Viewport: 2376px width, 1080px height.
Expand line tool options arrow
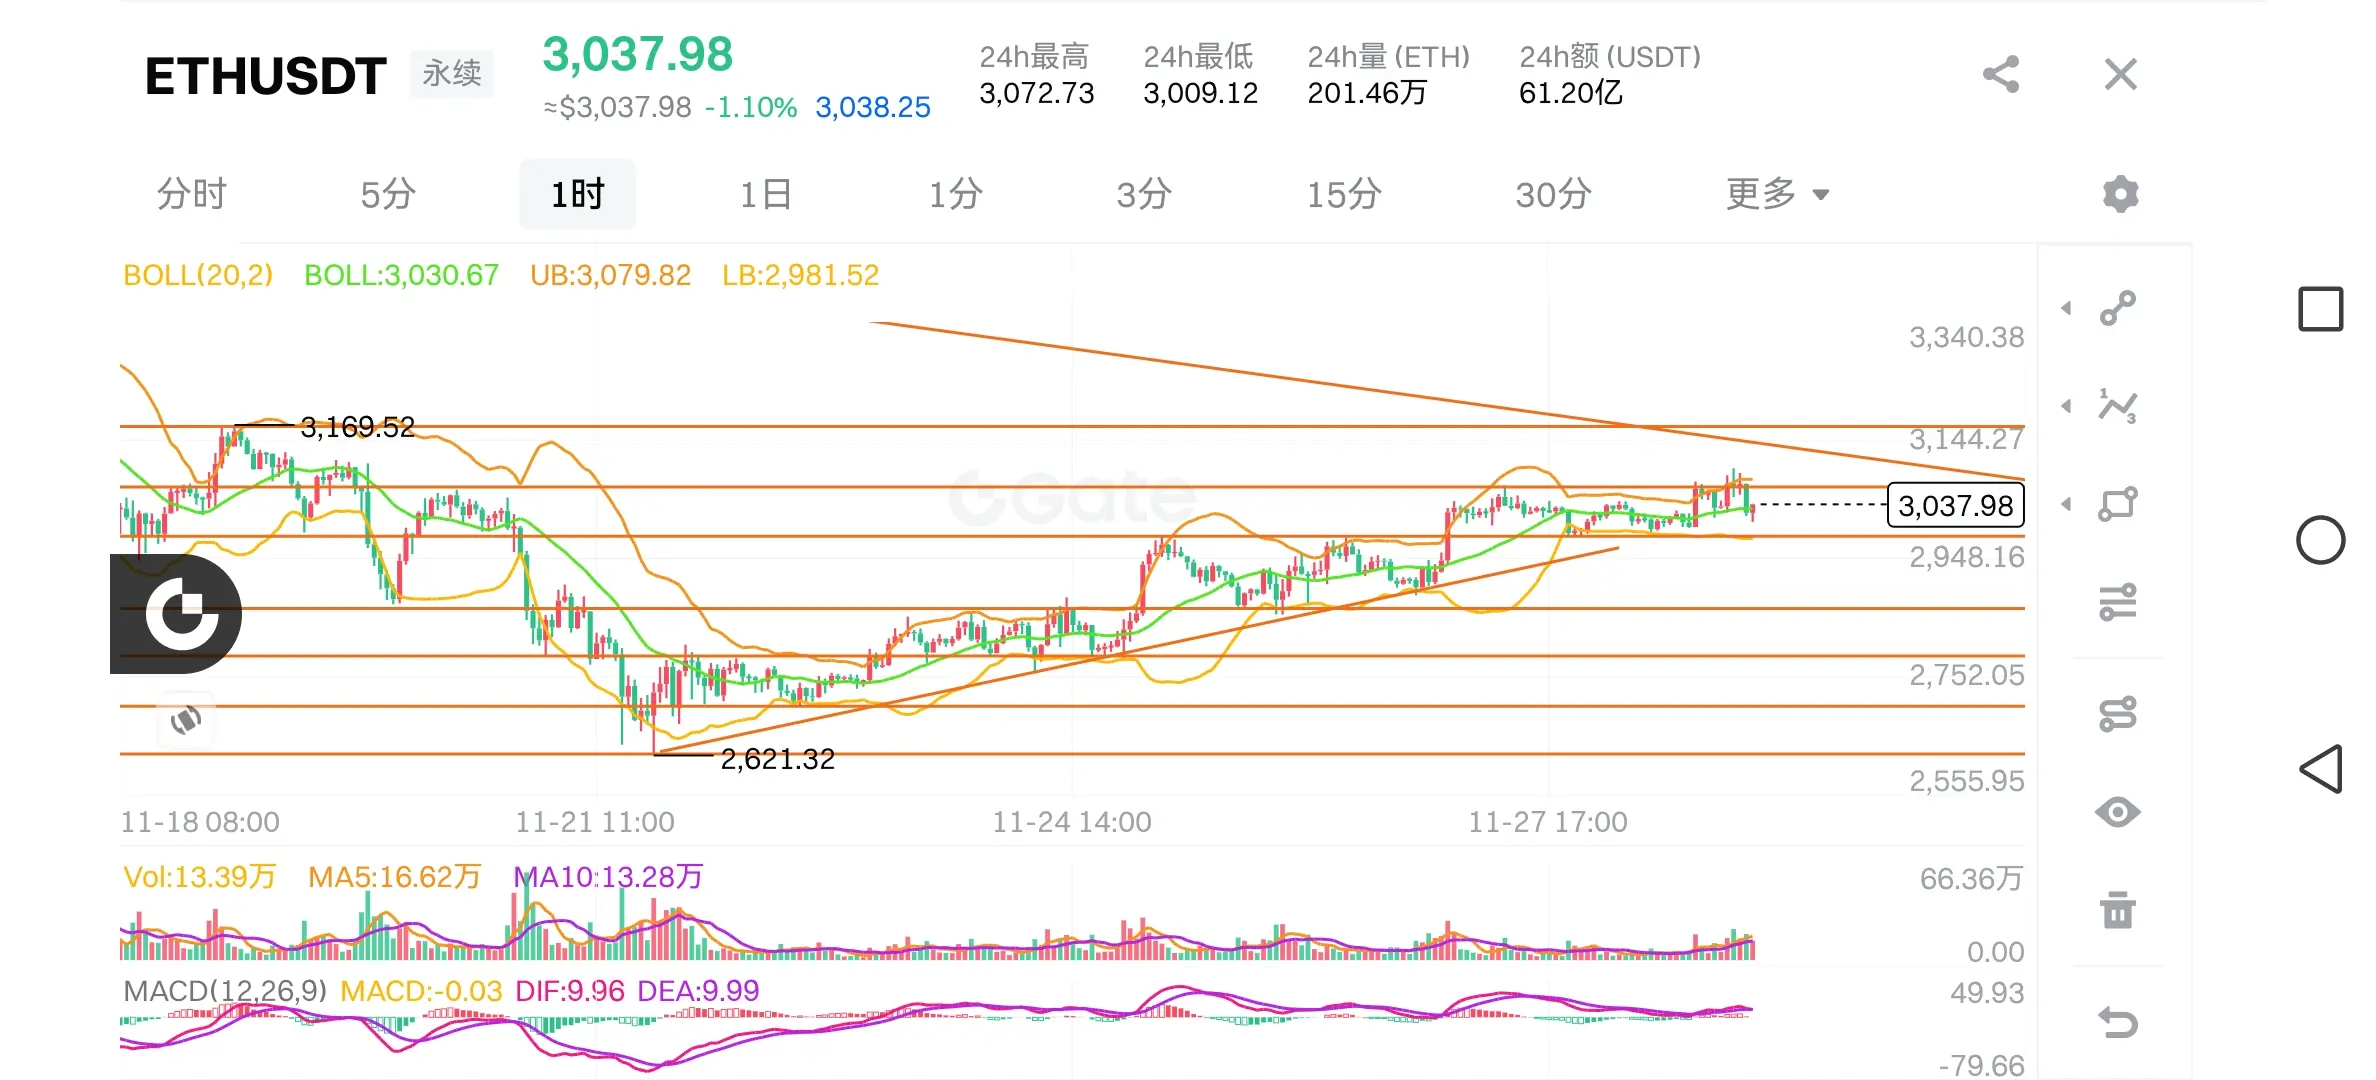click(x=2066, y=308)
